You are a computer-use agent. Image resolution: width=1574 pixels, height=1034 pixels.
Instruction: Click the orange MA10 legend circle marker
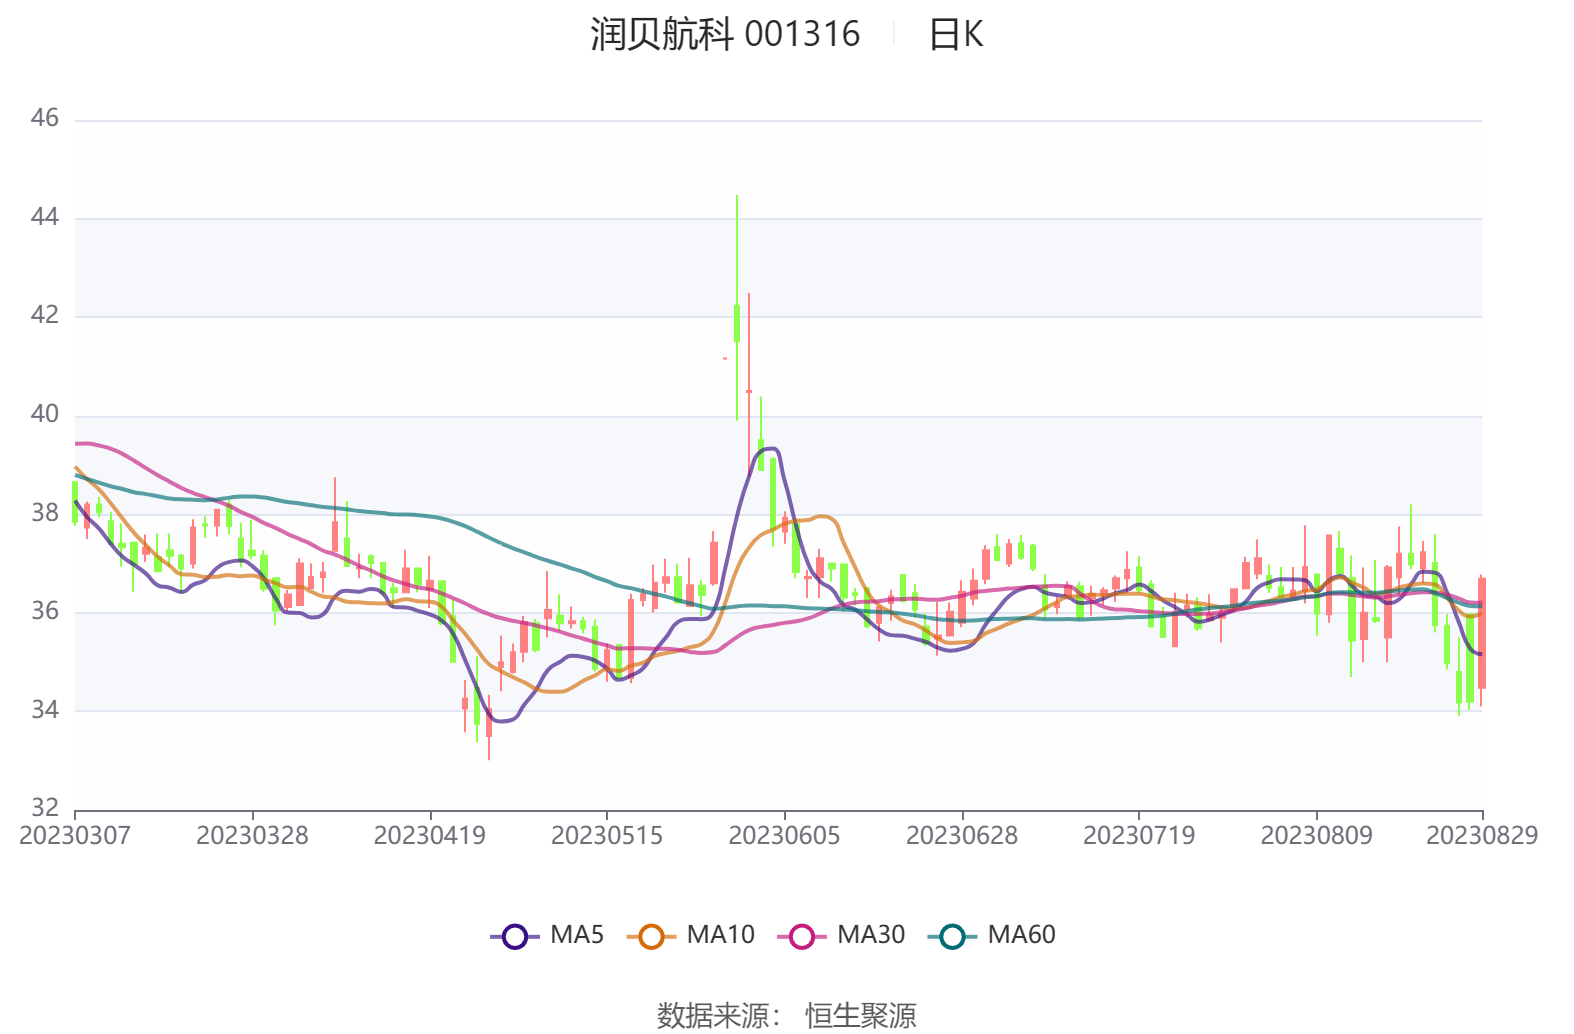click(651, 937)
